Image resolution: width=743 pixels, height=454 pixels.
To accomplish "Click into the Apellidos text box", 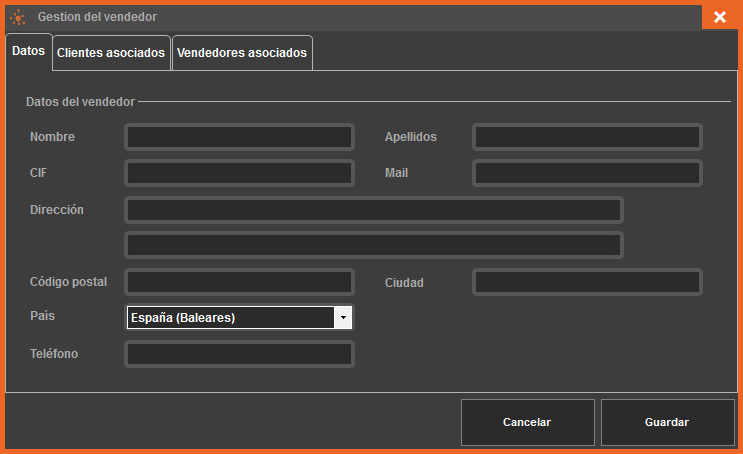I will (587, 137).
